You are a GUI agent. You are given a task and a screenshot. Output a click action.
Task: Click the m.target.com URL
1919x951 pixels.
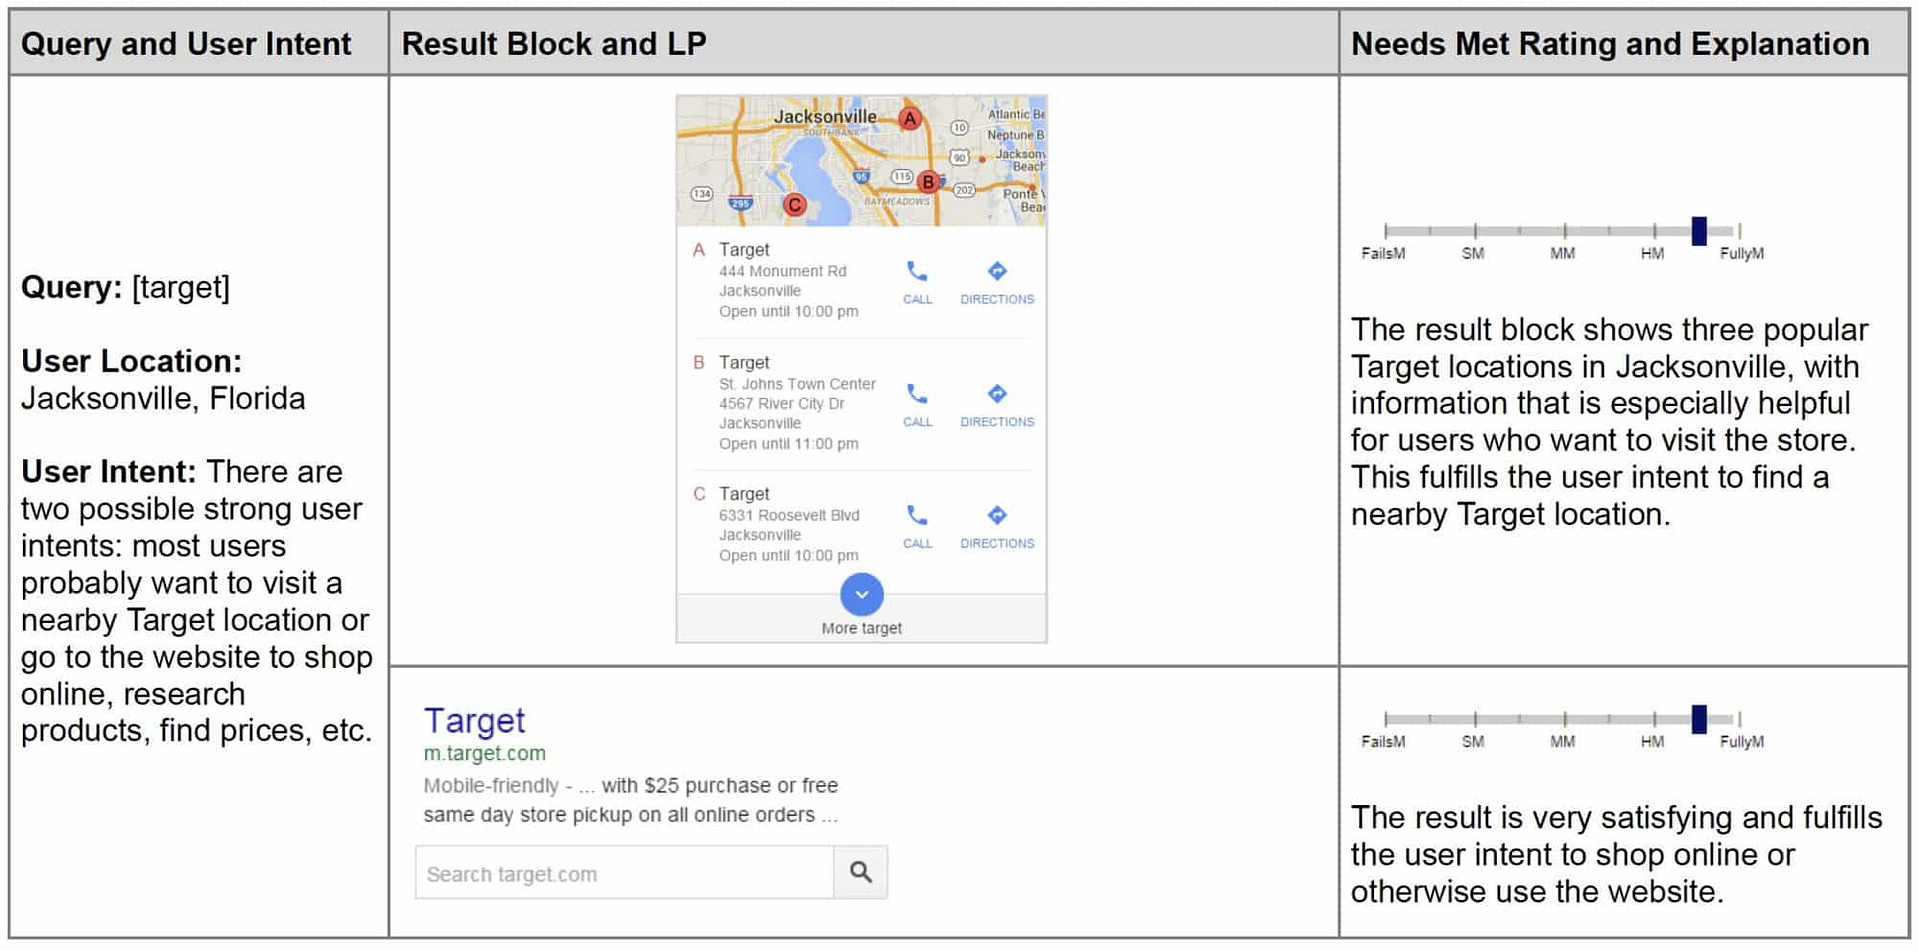[486, 753]
